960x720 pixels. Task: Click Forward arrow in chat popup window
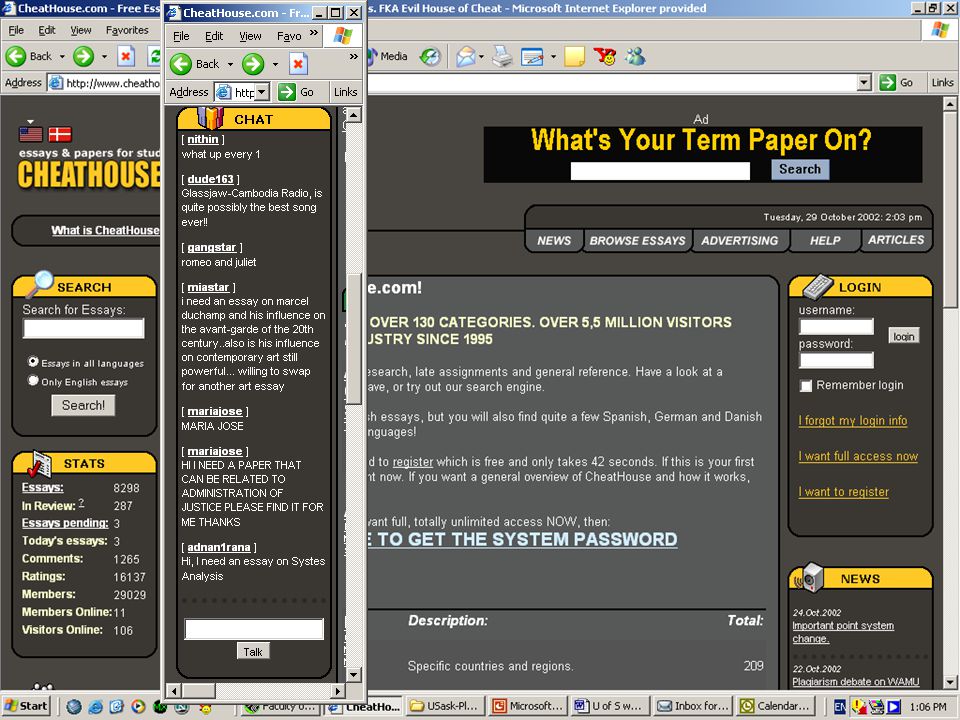coord(253,64)
